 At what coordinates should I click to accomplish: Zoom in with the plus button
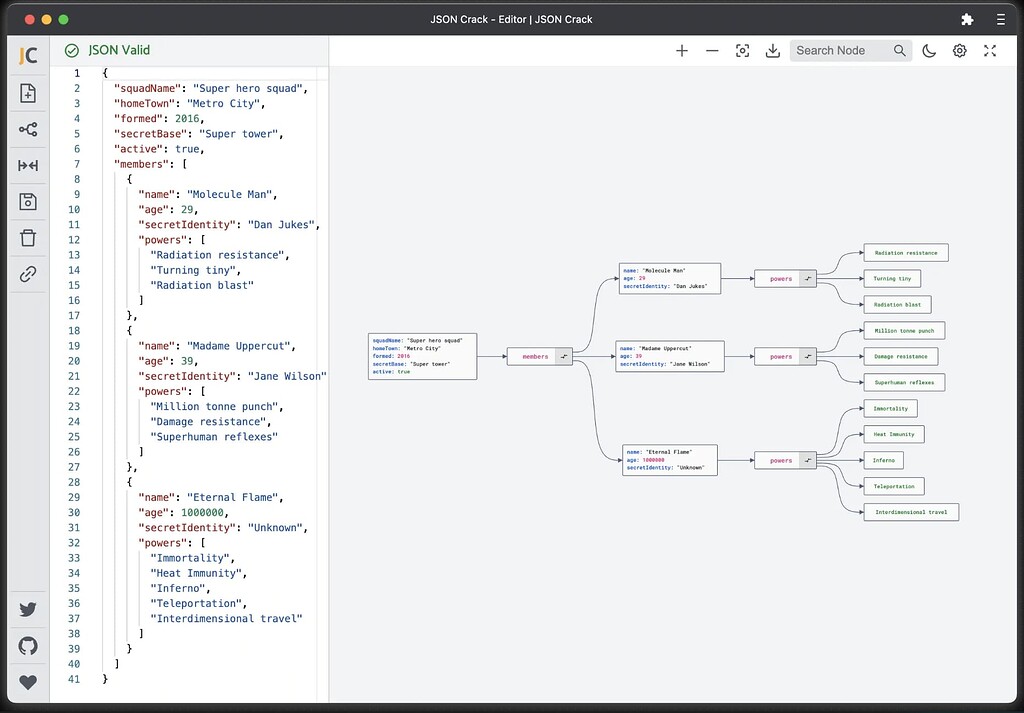coord(682,50)
